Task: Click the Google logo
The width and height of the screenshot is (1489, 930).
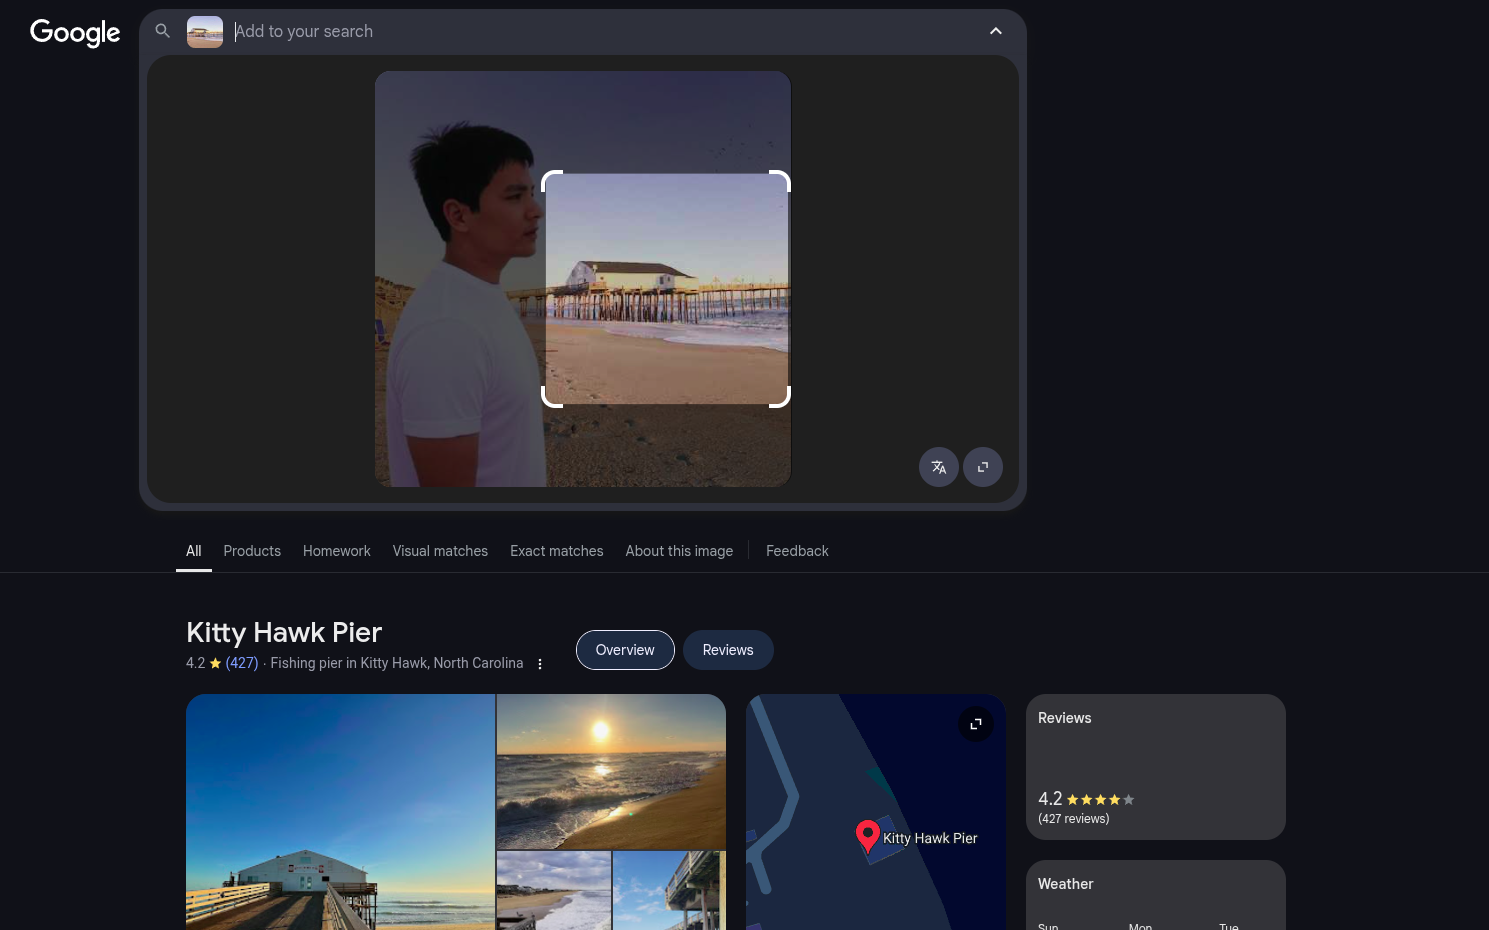Action: [75, 32]
